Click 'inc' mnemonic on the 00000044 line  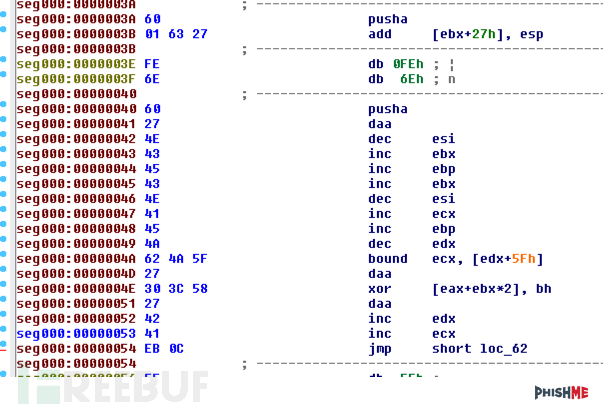point(380,169)
